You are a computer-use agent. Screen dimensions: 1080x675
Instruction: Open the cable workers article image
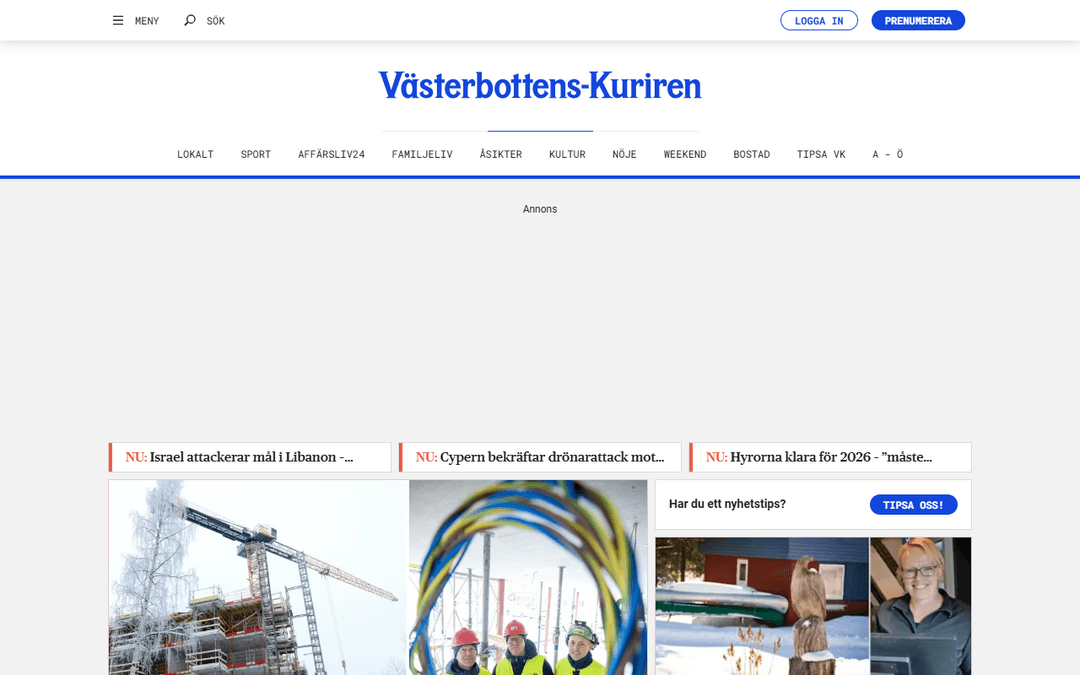528,577
